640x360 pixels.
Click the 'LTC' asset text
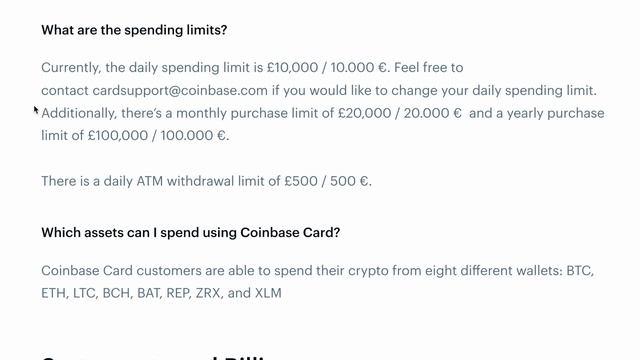coord(84,293)
